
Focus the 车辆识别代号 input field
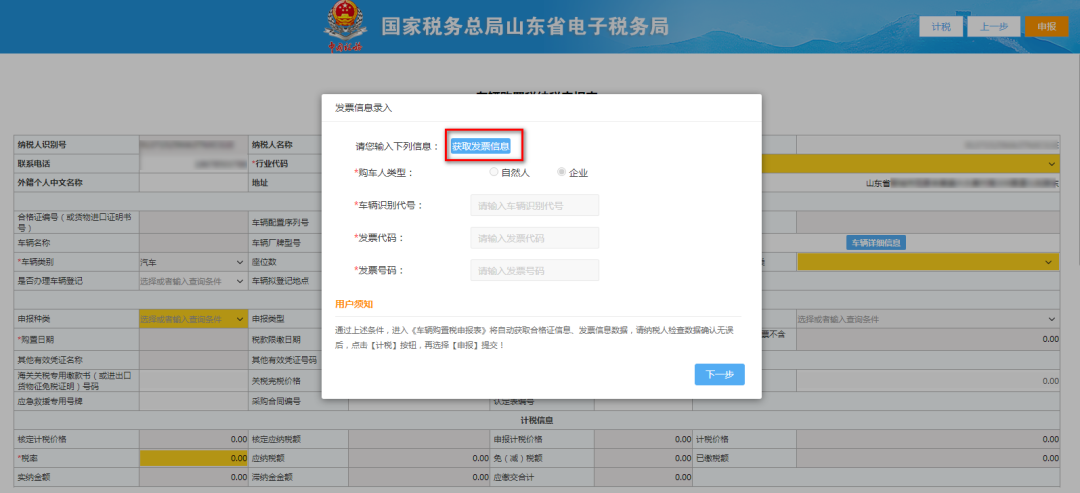click(x=534, y=205)
